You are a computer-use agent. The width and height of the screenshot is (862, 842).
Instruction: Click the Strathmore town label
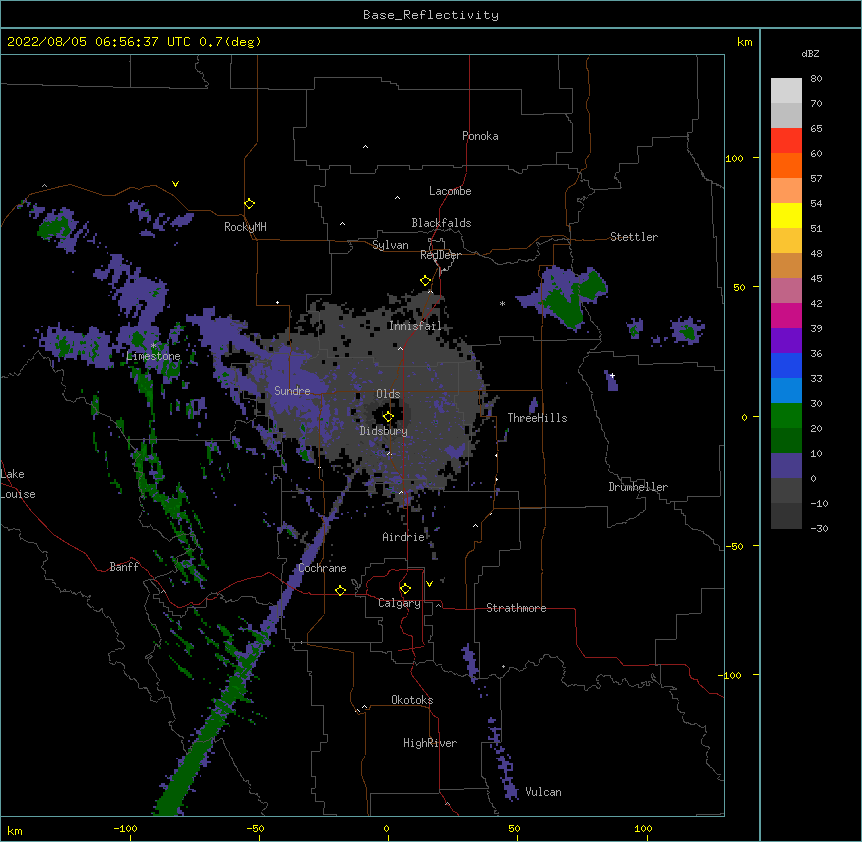coord(516,608)
